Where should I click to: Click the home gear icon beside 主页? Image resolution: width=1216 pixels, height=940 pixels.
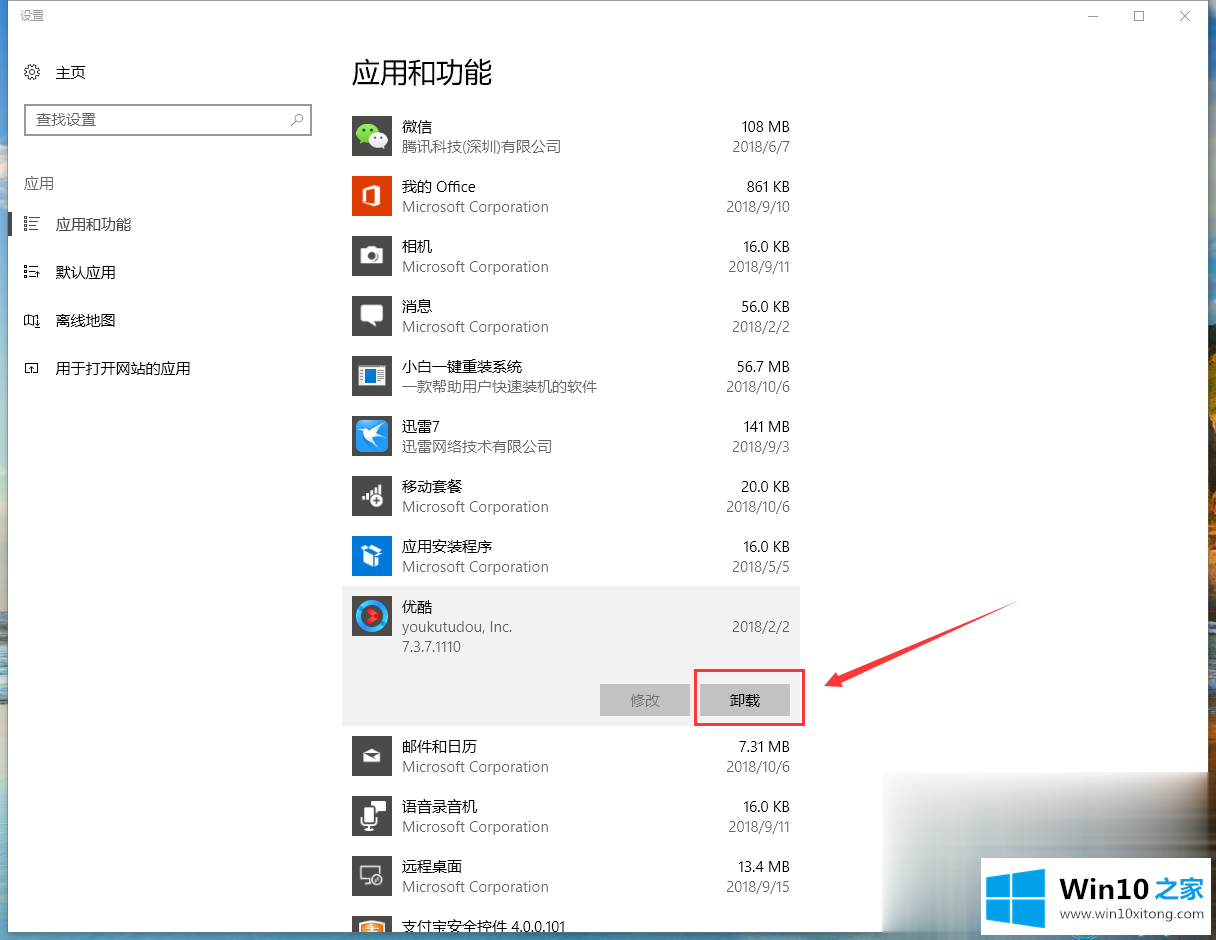pyautogui.click(x=33, y=72)
